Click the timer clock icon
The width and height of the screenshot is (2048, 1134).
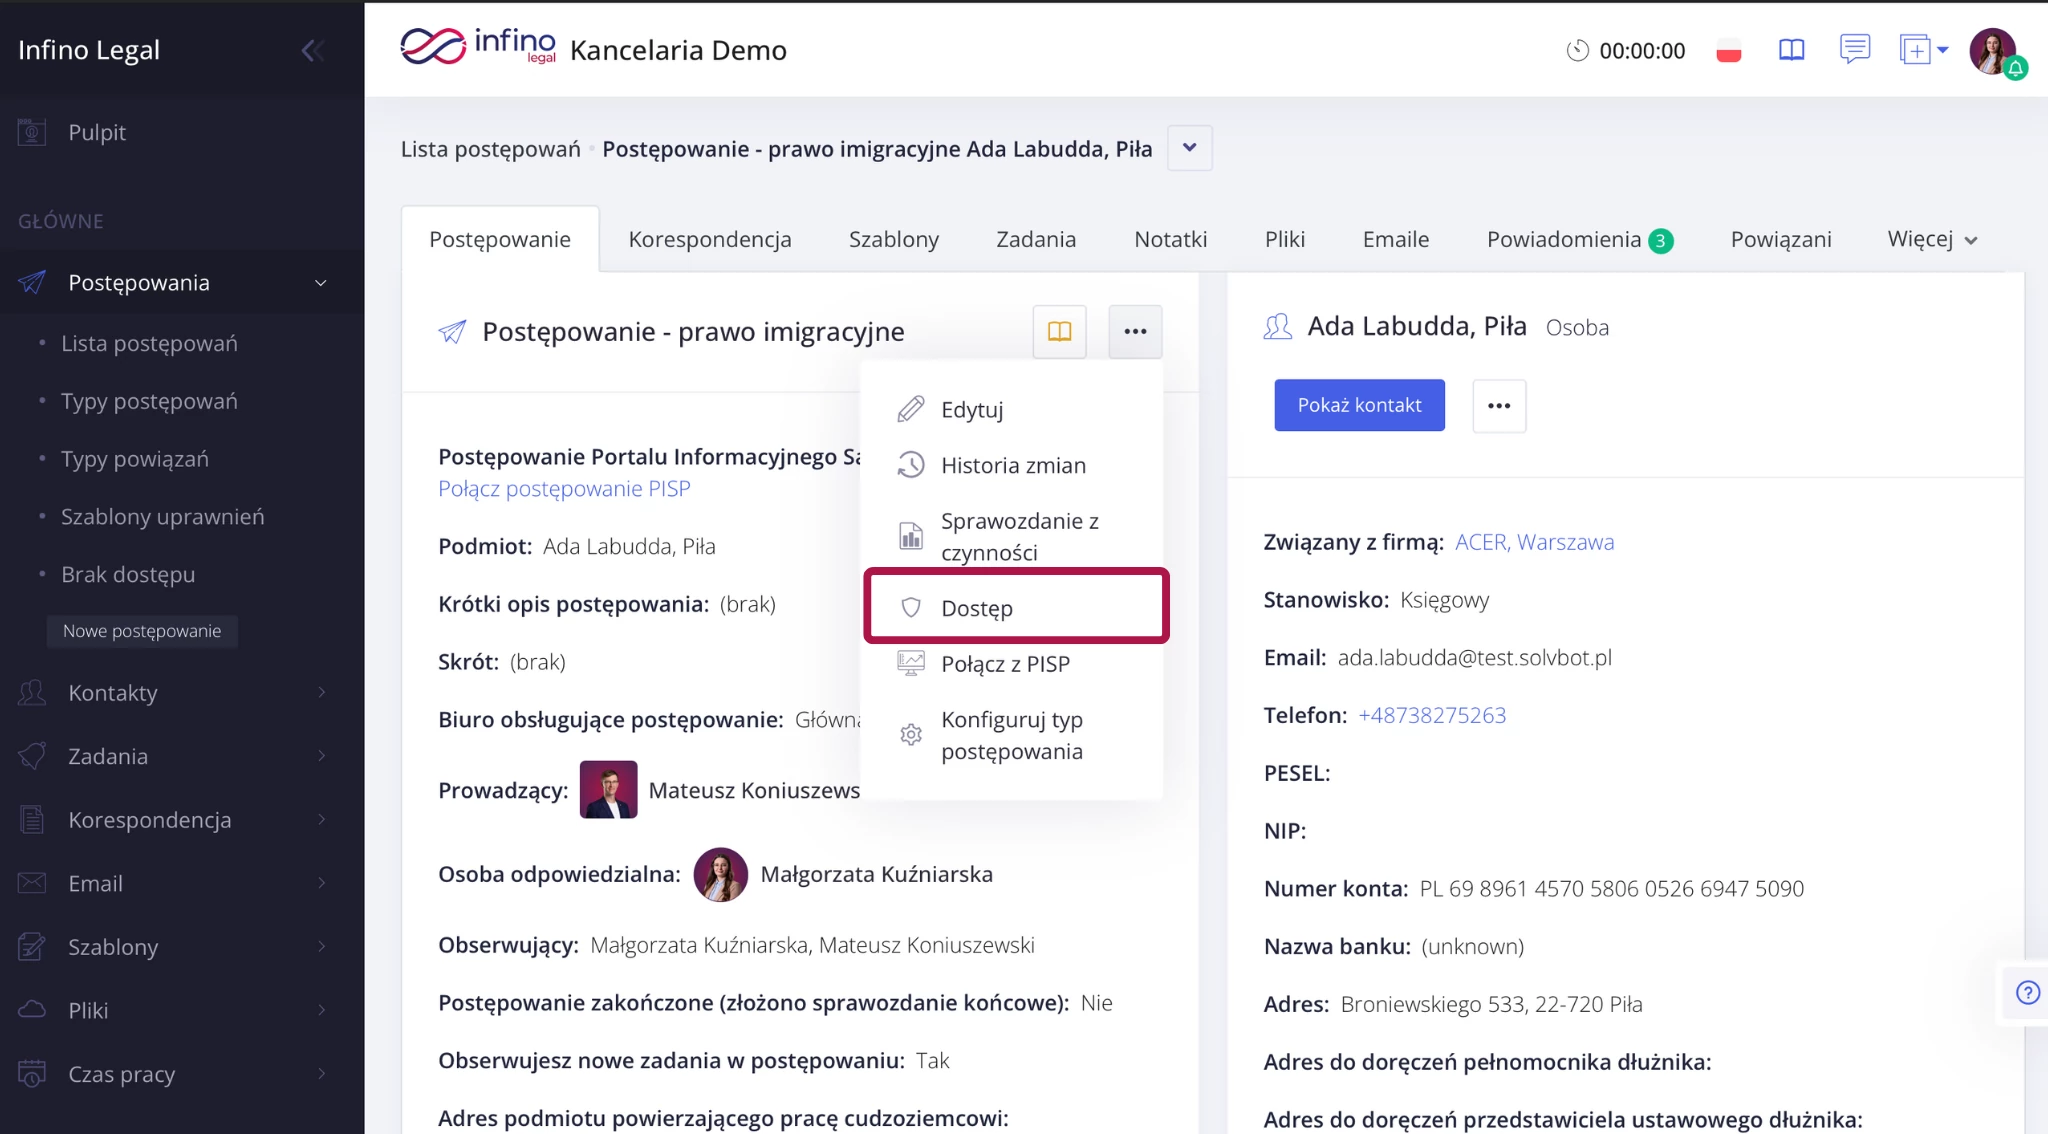pyautogui.click(x=1577, y=50)
